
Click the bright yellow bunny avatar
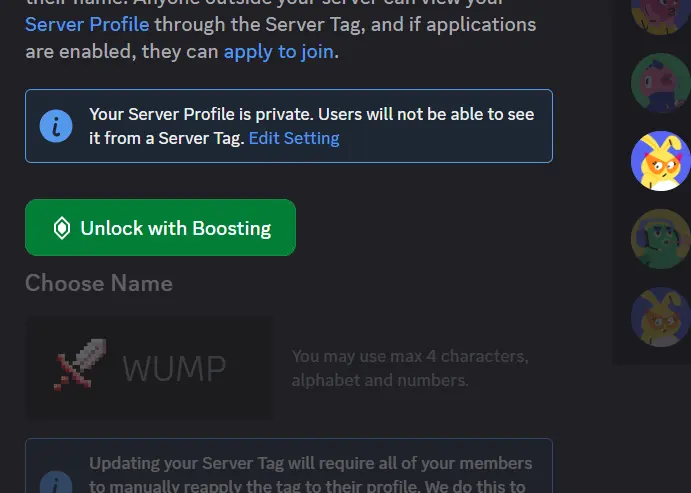coord(661,161)
